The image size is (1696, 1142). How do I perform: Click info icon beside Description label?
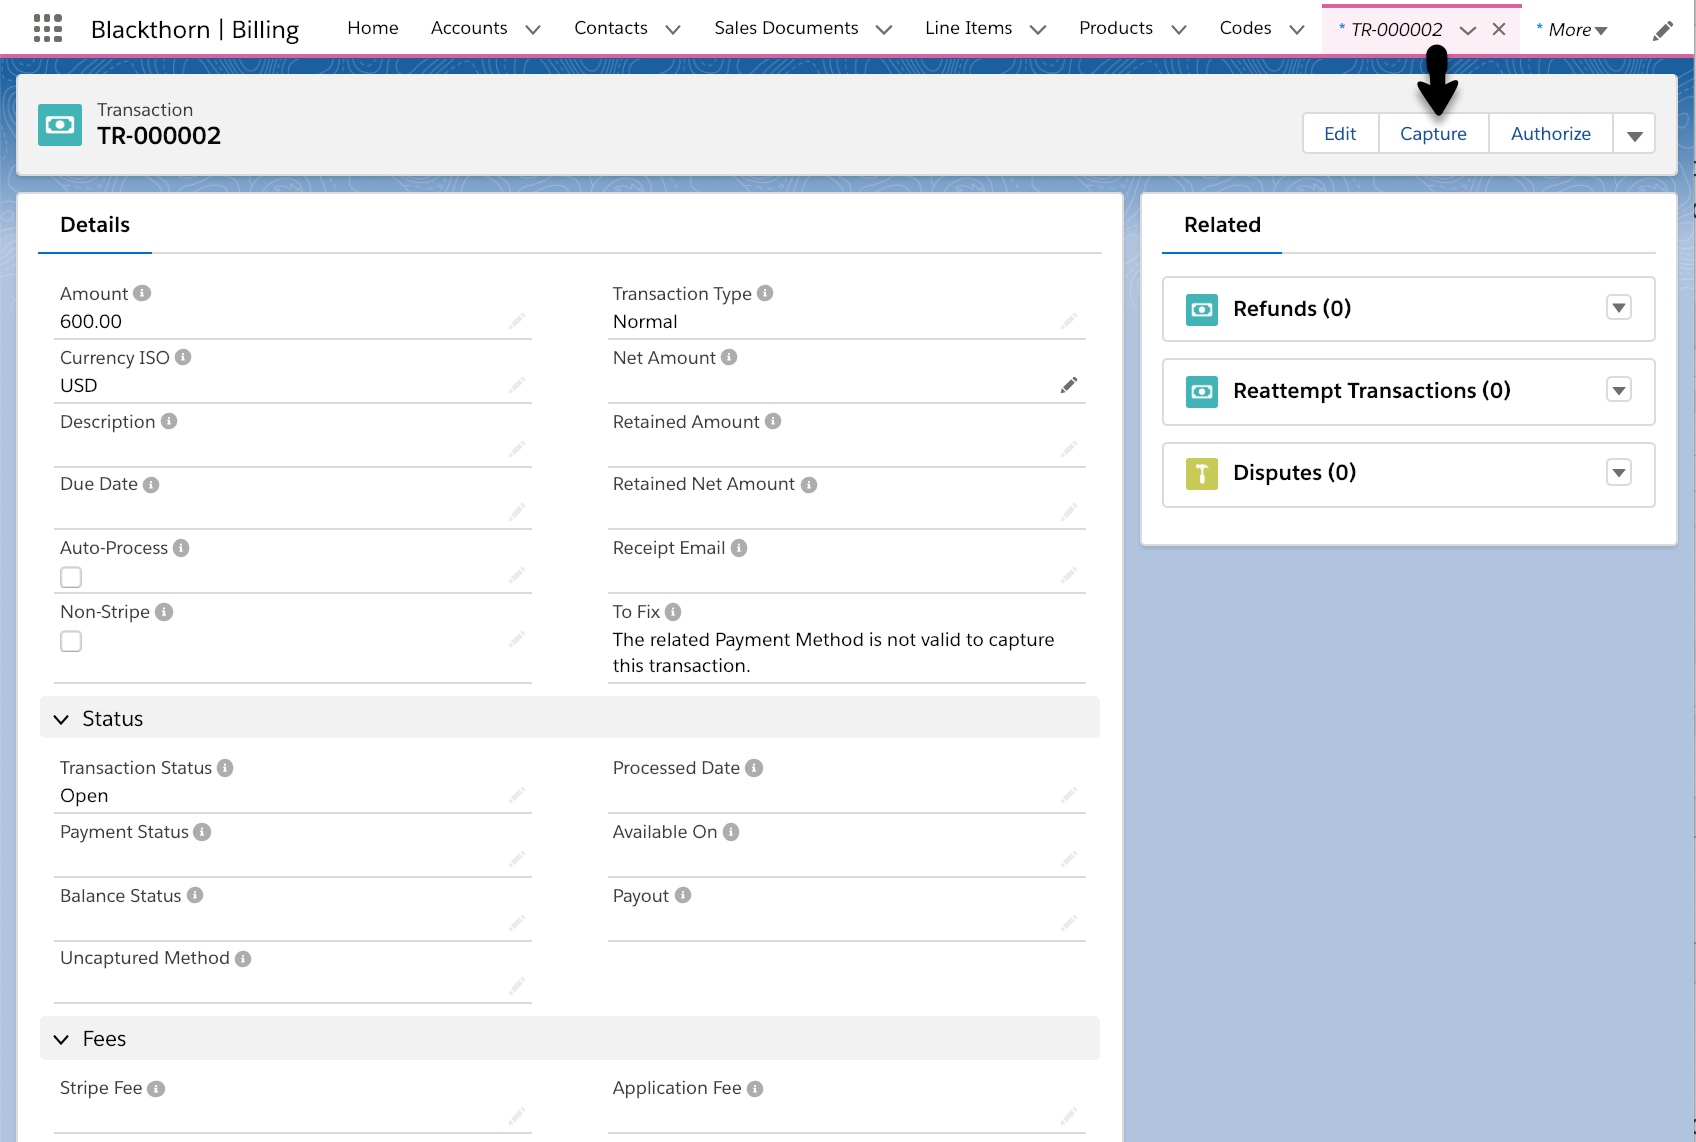pos(169,421)
